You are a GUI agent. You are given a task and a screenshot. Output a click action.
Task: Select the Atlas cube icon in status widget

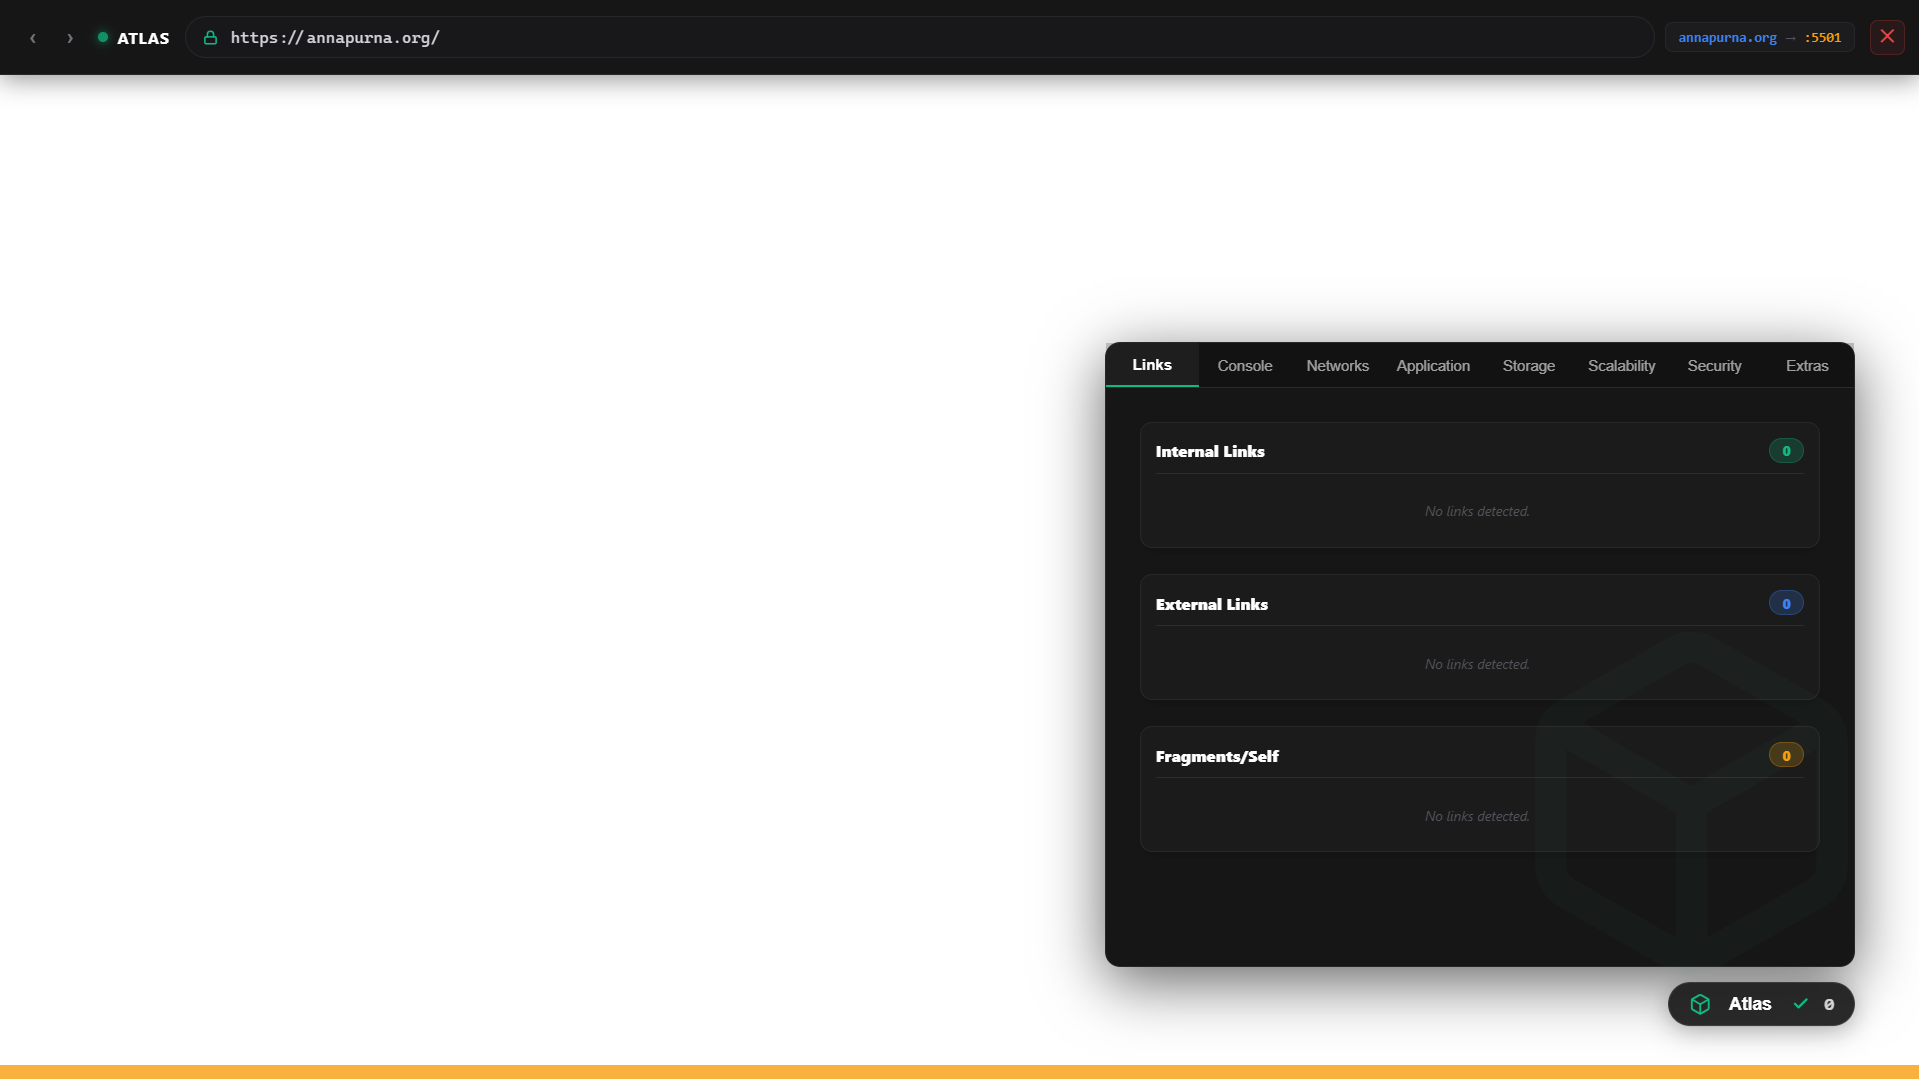click(1700, 1003)
